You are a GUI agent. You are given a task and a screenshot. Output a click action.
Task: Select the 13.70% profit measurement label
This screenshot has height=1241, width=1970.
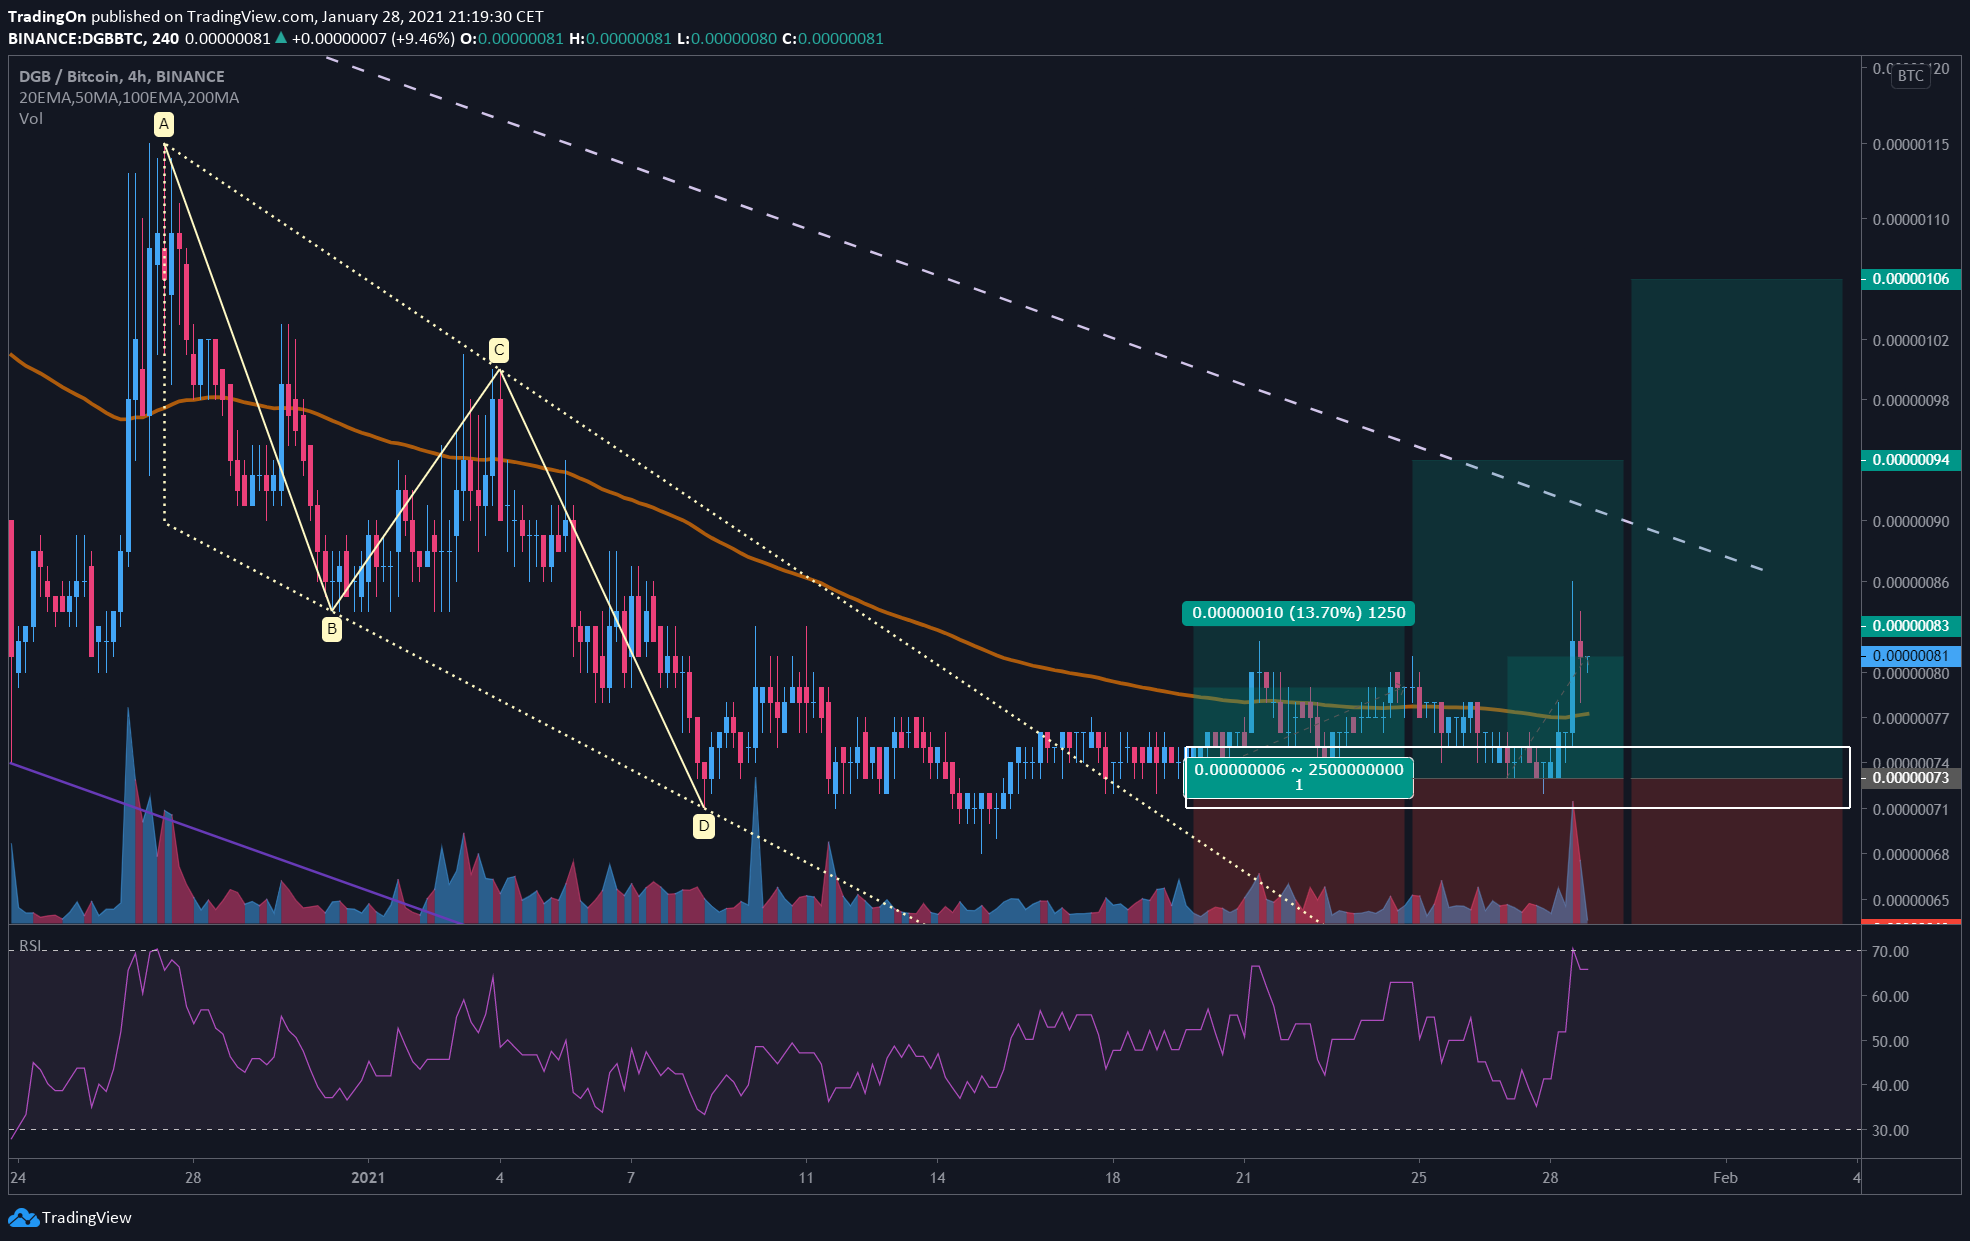pyautogui.click(x=1298, y=613)
